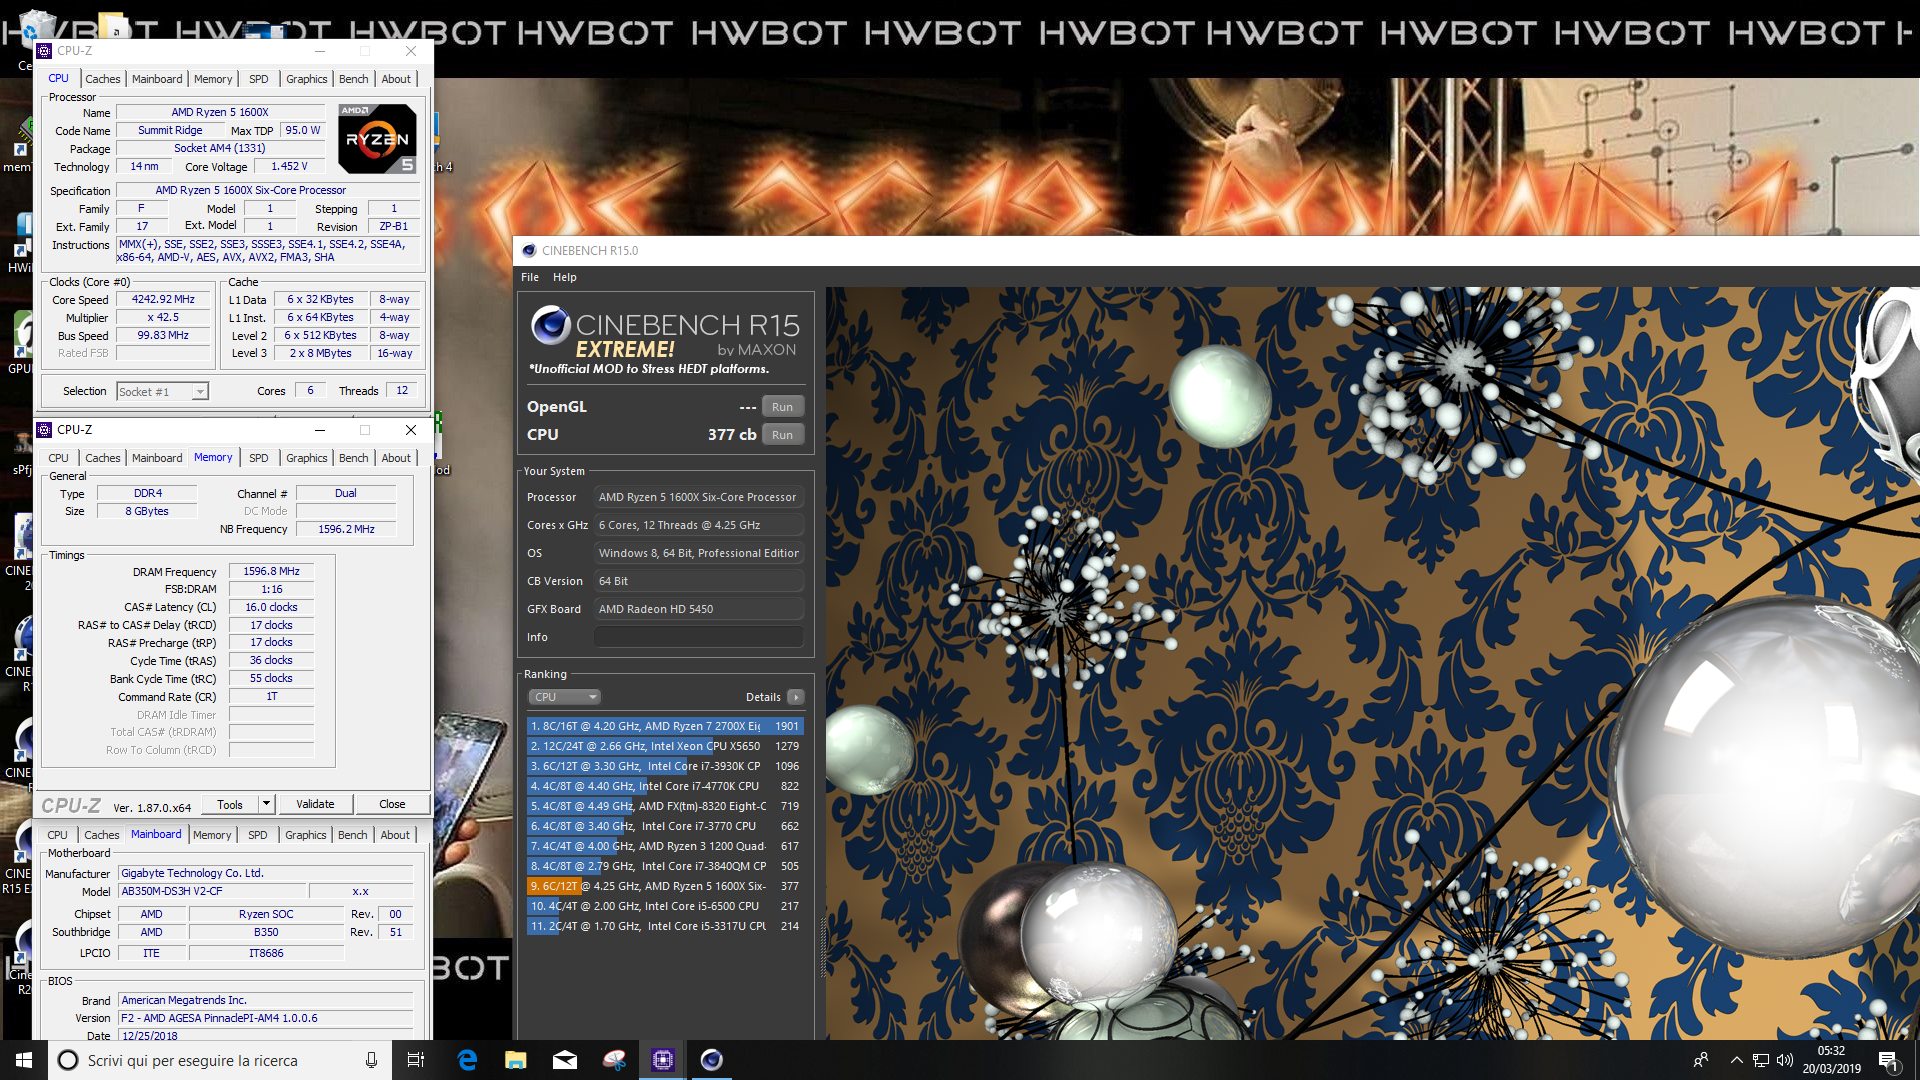This screenshot has height=1080, width=1920.
Task: Click the GFX Board value 'AMD Radeon HD 5450'
Action: point(699,609)
